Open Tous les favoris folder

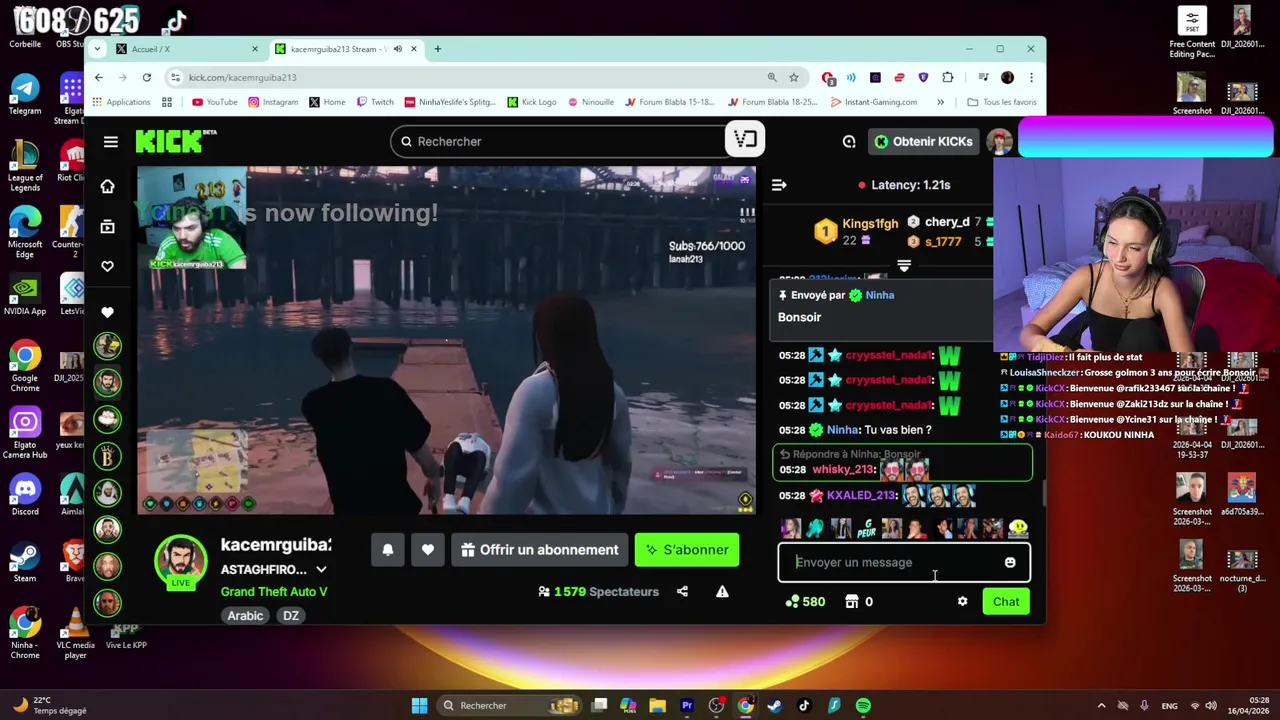(x=1002, y=102)
